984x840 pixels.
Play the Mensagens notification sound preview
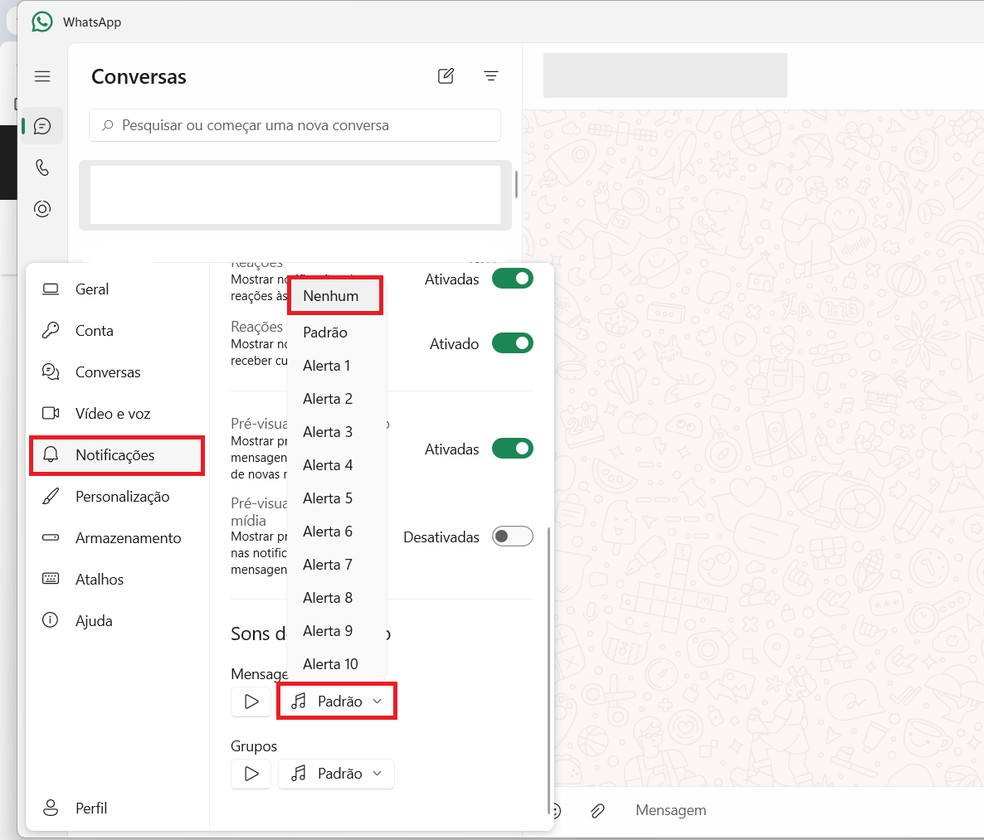point(251,701)
